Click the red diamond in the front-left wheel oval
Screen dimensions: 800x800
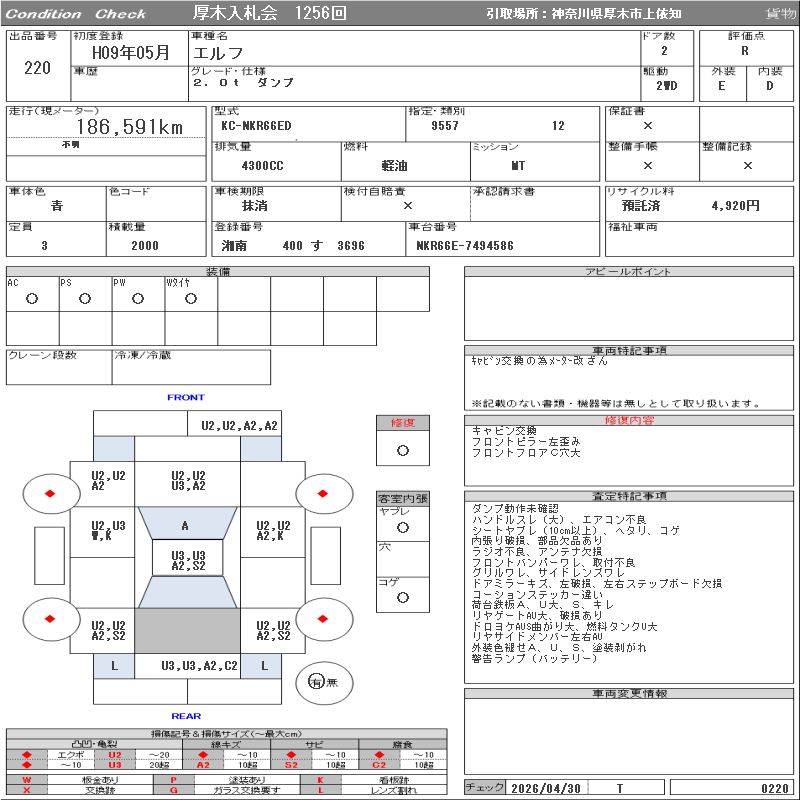pos(50,493)
